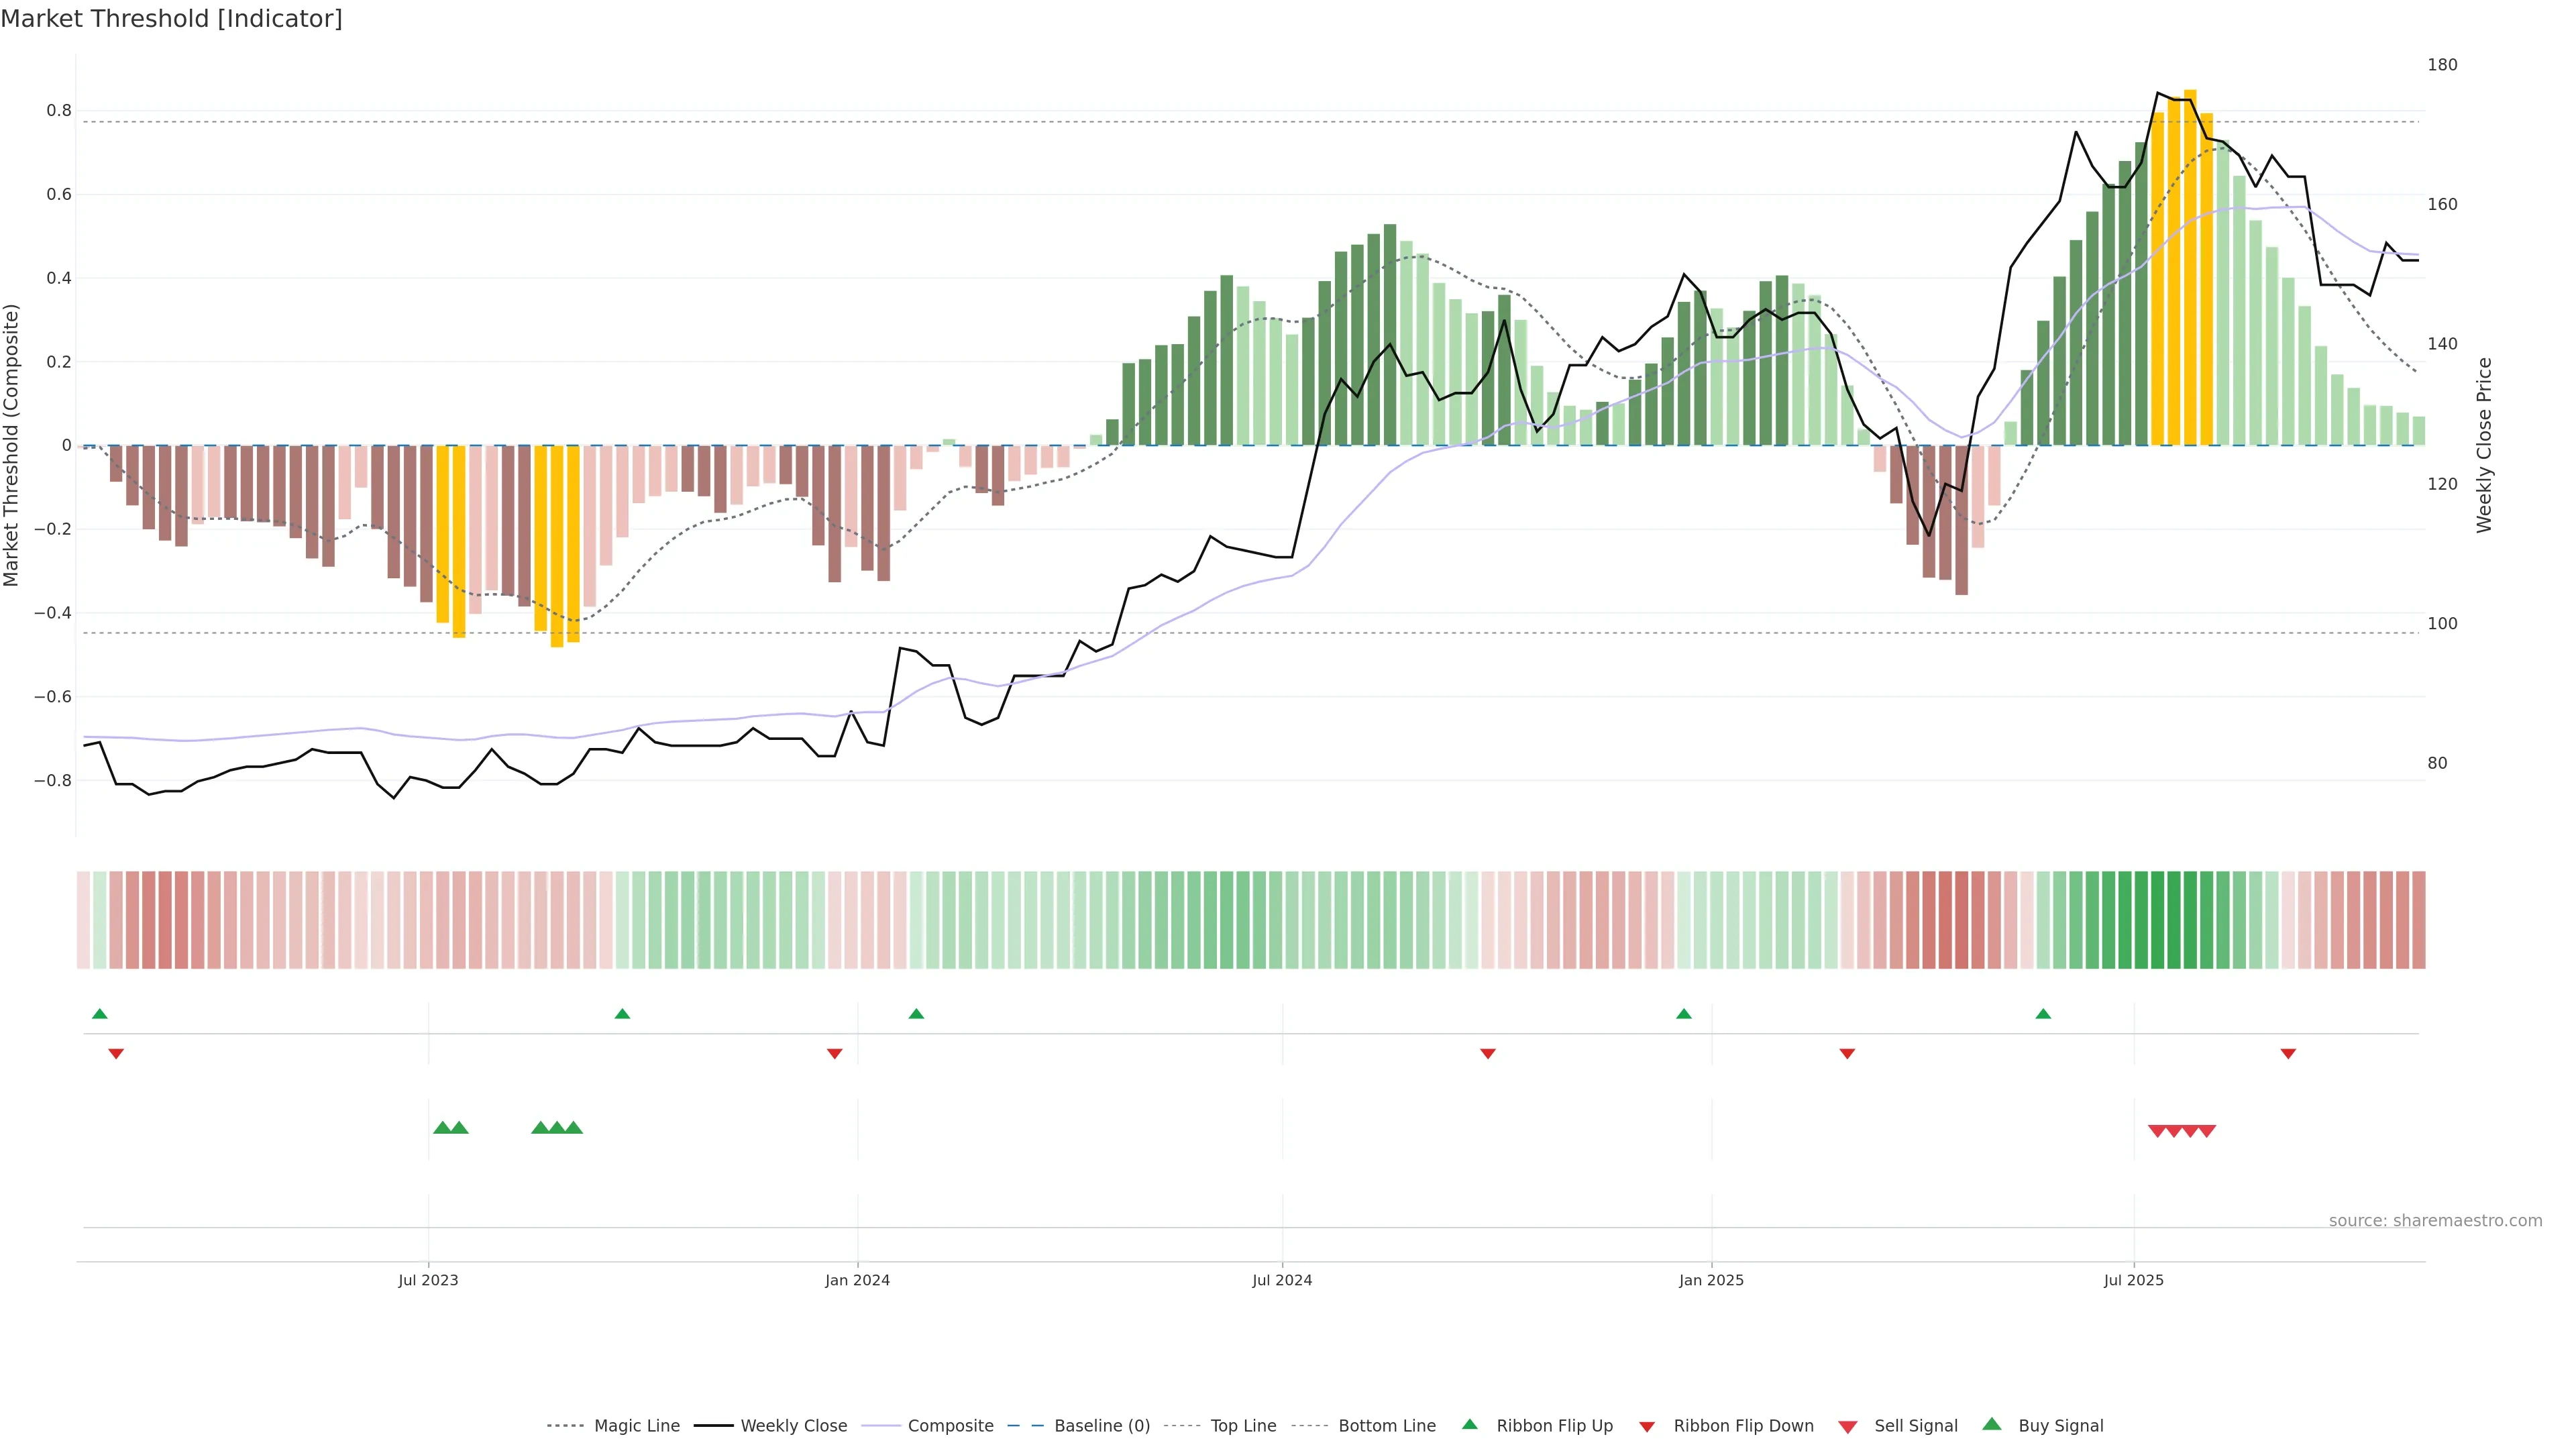Click the Market Threshold [Indicator] chart title
The width and height of the screenshot is (2576, 1449).
[x=171, y=19]
